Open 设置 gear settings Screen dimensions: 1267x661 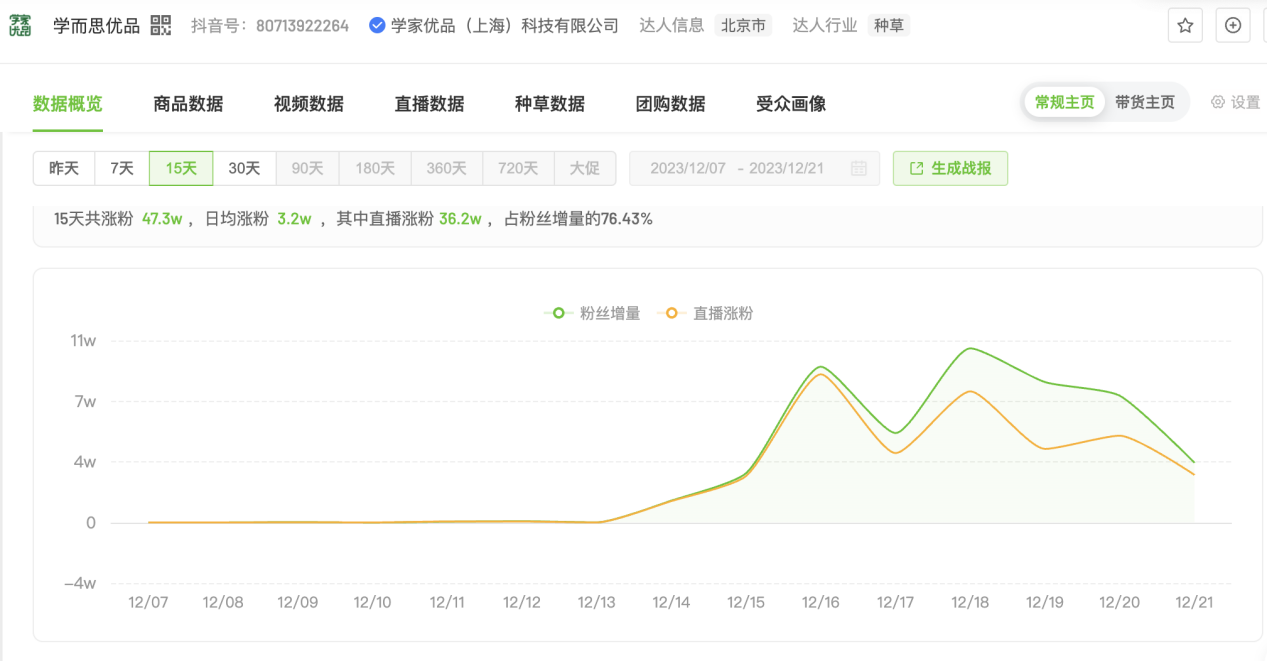click(1235, 103)
